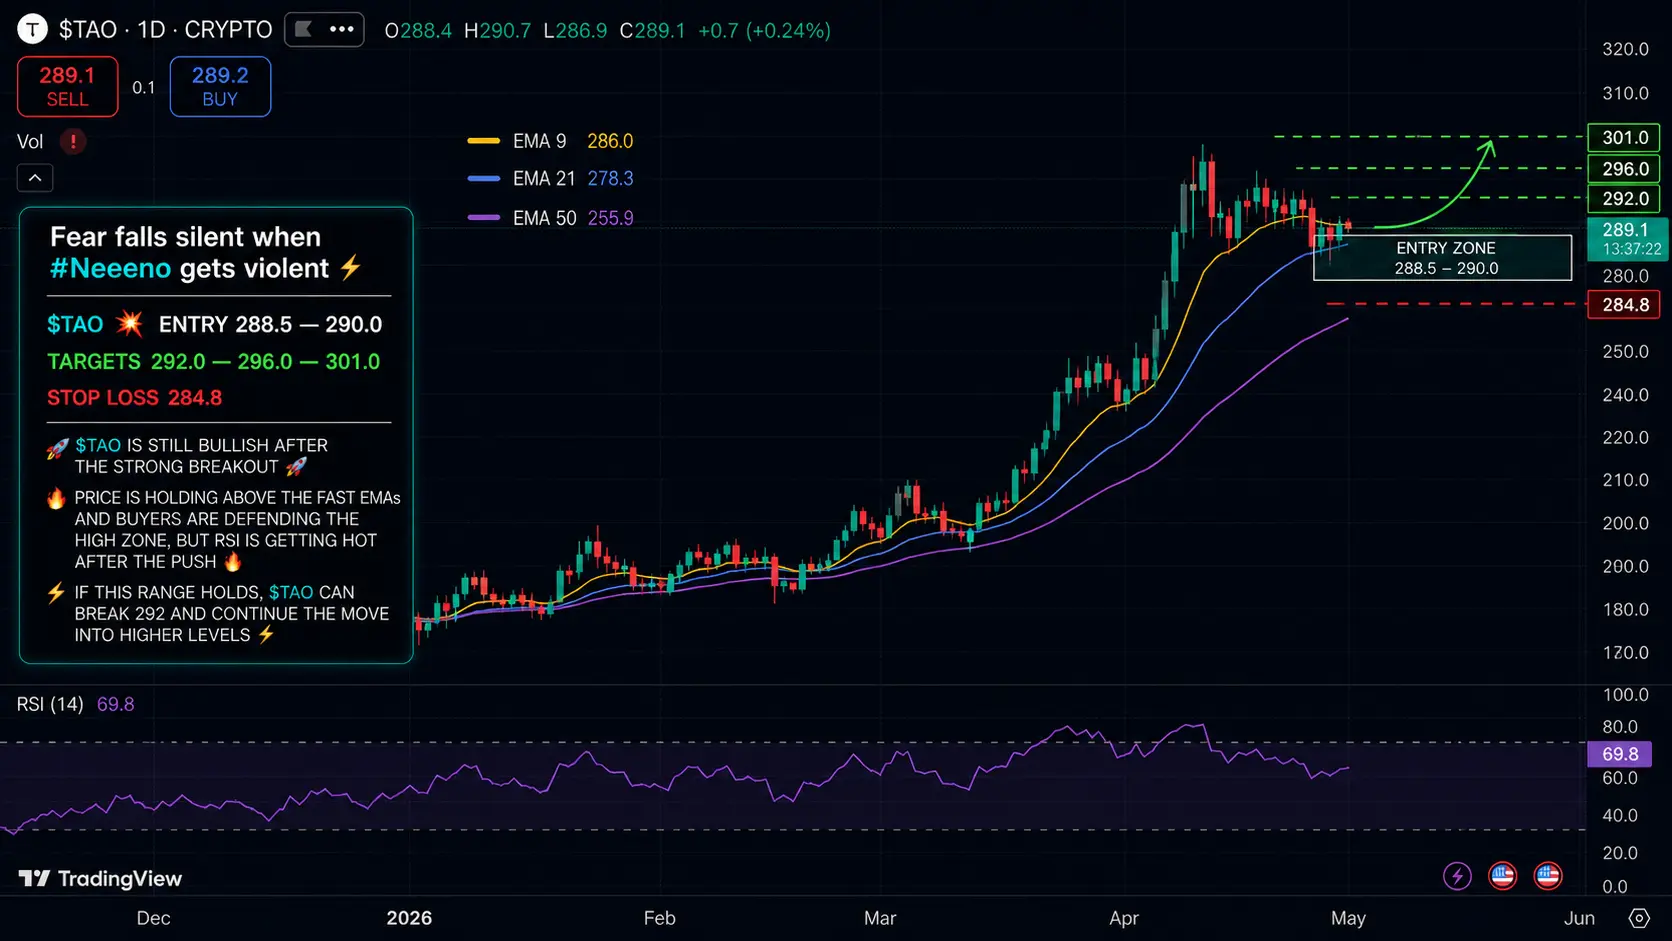Collapse the indicator legend with the chevron button
The height and width of the screenshot is (941, 1672).
coord(35,178)
